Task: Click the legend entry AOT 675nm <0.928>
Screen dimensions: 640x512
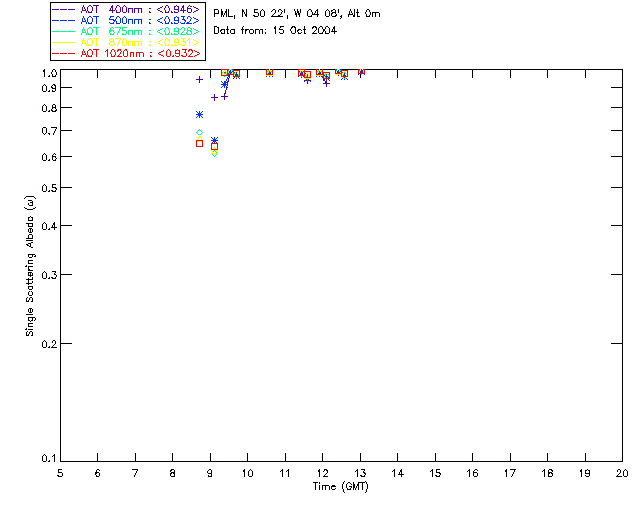Action: click(126, 31)
